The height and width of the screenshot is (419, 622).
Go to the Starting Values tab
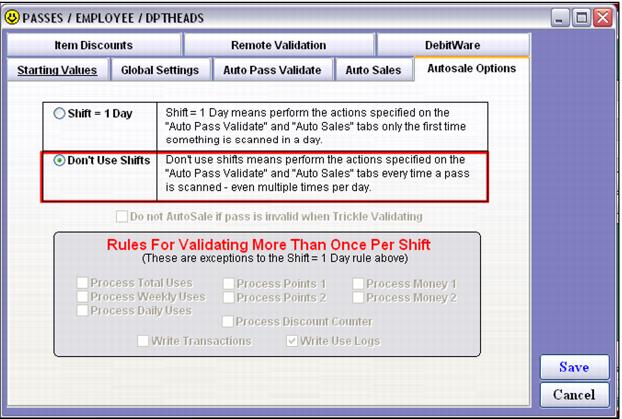point(58,70)
